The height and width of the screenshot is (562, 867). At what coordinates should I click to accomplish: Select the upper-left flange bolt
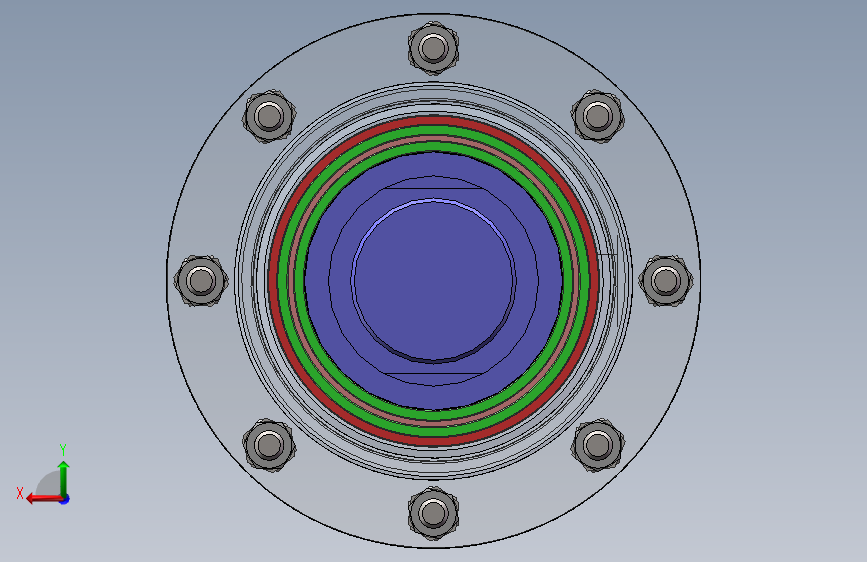pyautogui.click(x=269, y=116)
